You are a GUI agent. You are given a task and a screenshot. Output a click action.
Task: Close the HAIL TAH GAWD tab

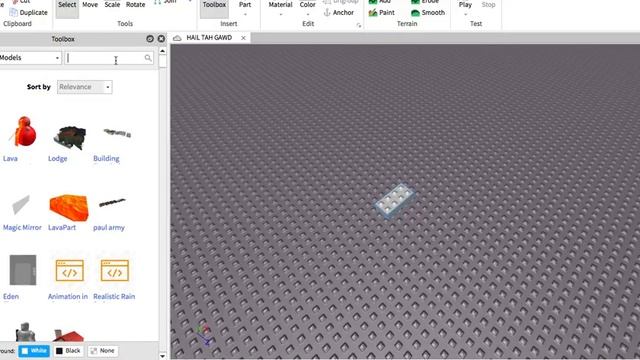pos(243,38)
